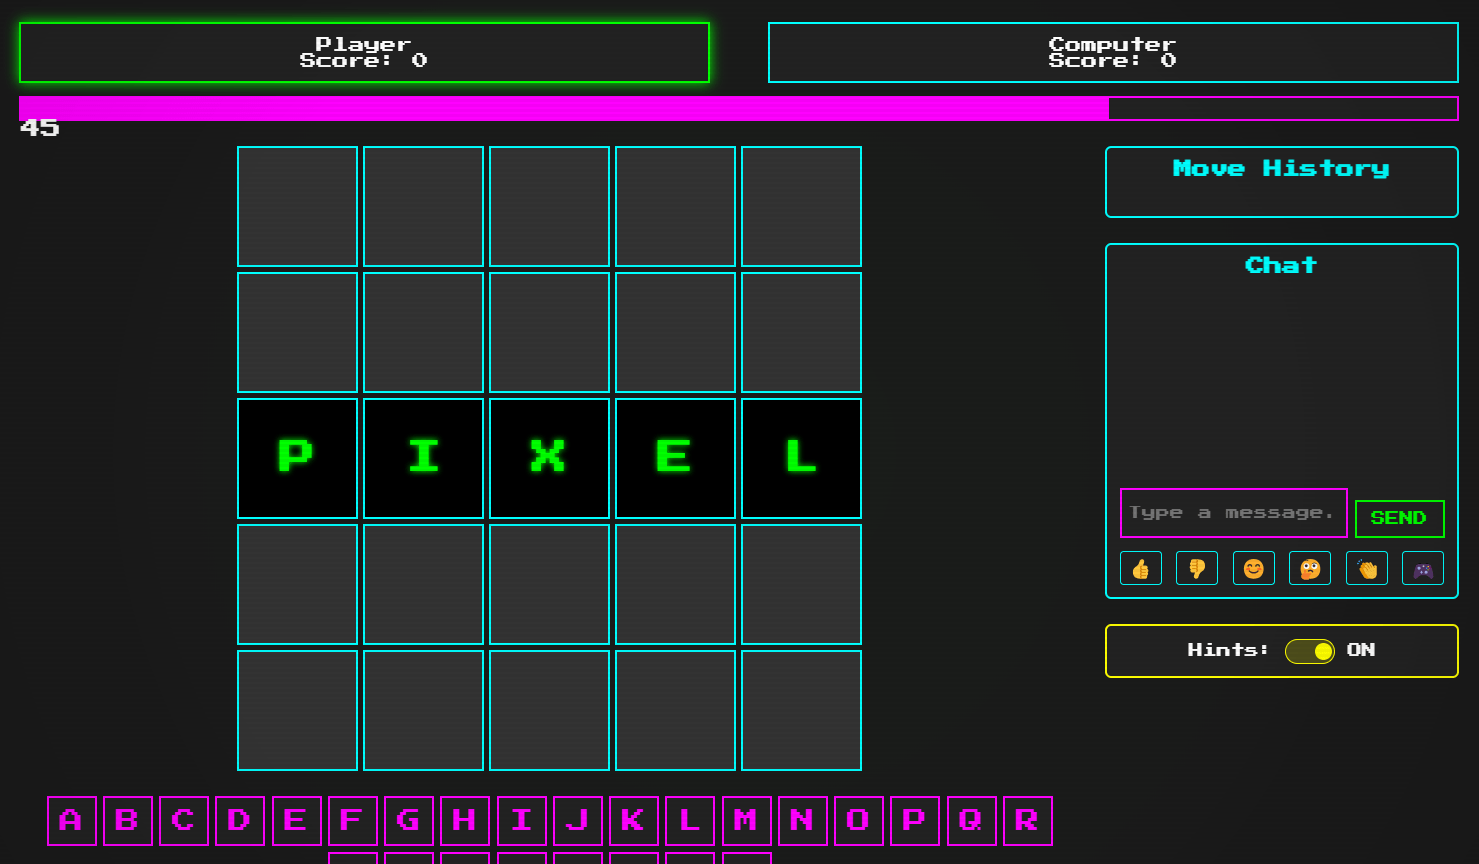Viewport: 1479px width, 864px height.
Task: Select the E key in letter row
Action: tap(297, 821)
